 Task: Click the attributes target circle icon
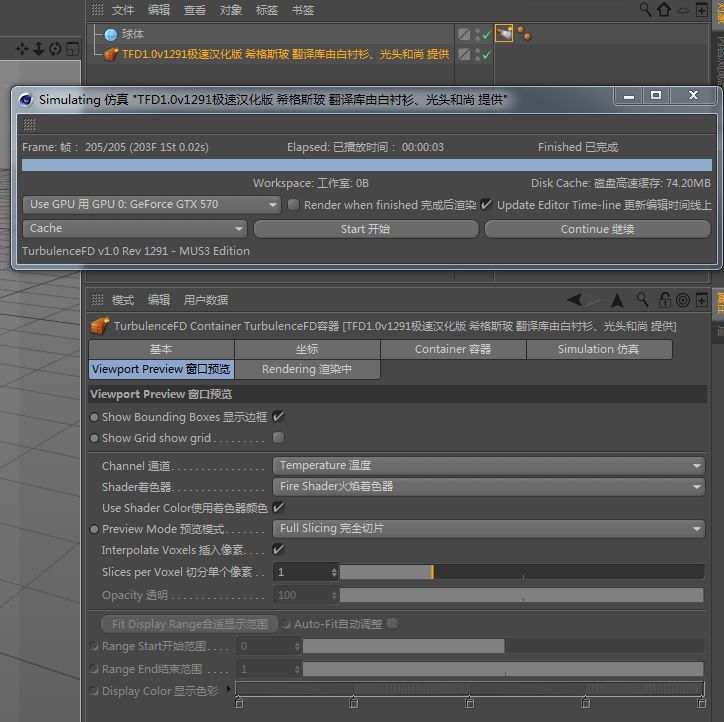point(683,301)
